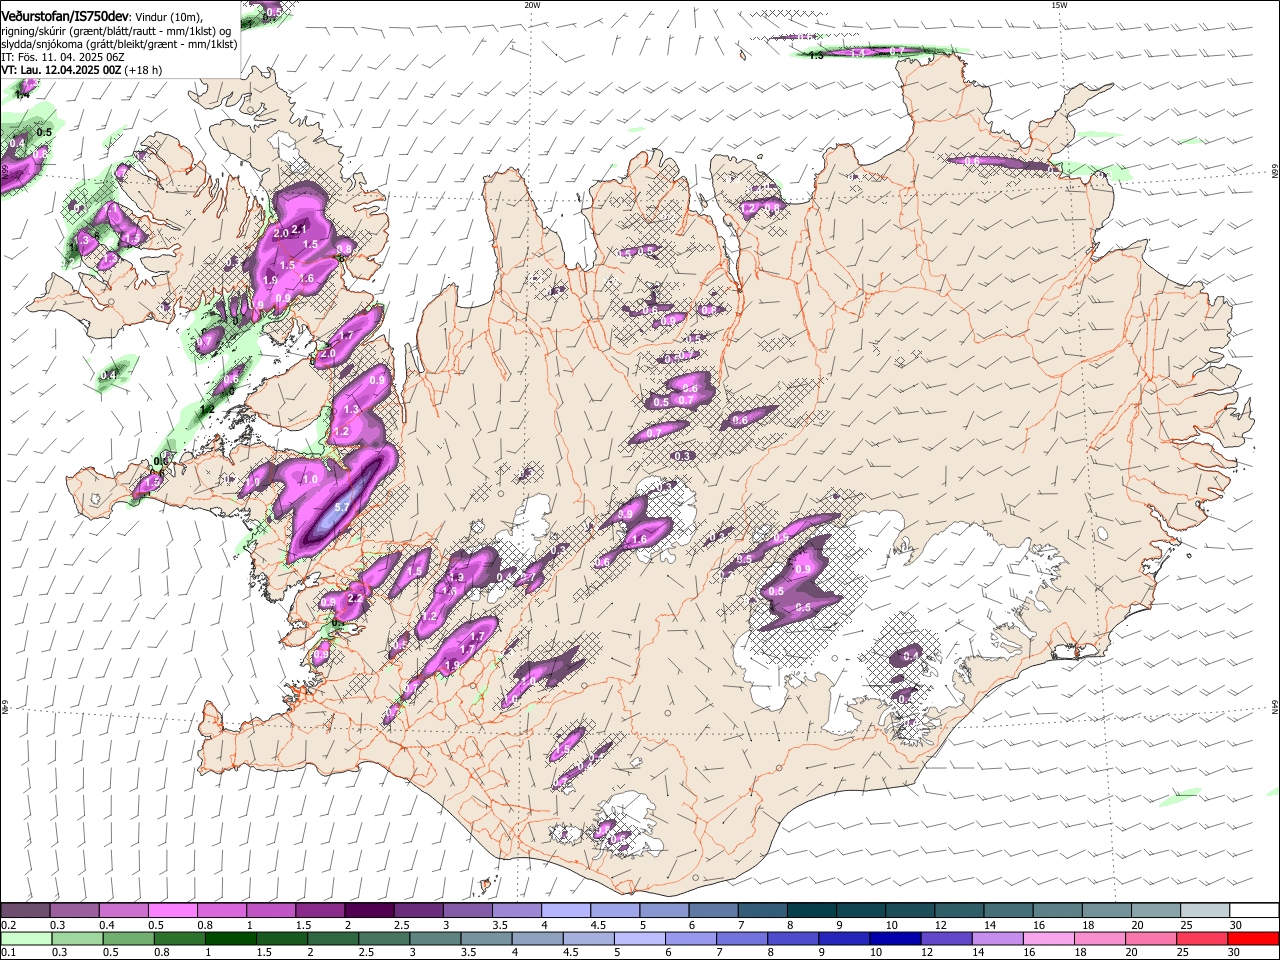Click the bright red swatch labeled 30 in lower legend
1280x960 pixels.
pyautogui.click(x=1253, y=938)
